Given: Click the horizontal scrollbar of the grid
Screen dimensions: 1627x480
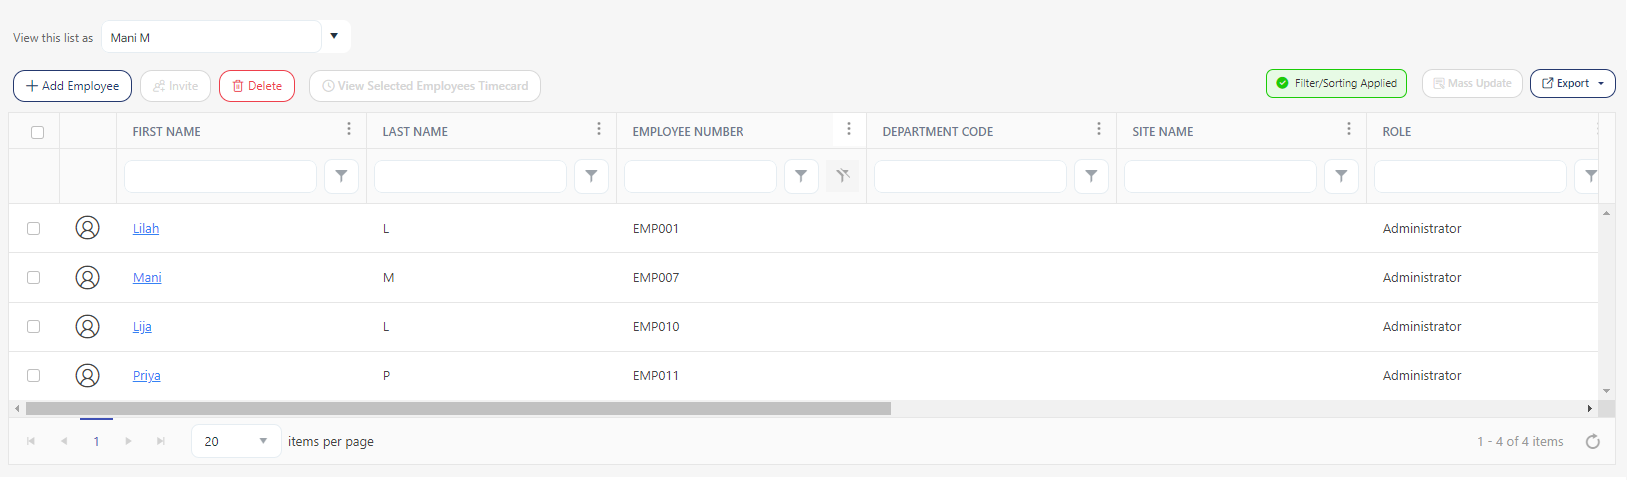Looking at the screenshot, I should click(458, 408).
